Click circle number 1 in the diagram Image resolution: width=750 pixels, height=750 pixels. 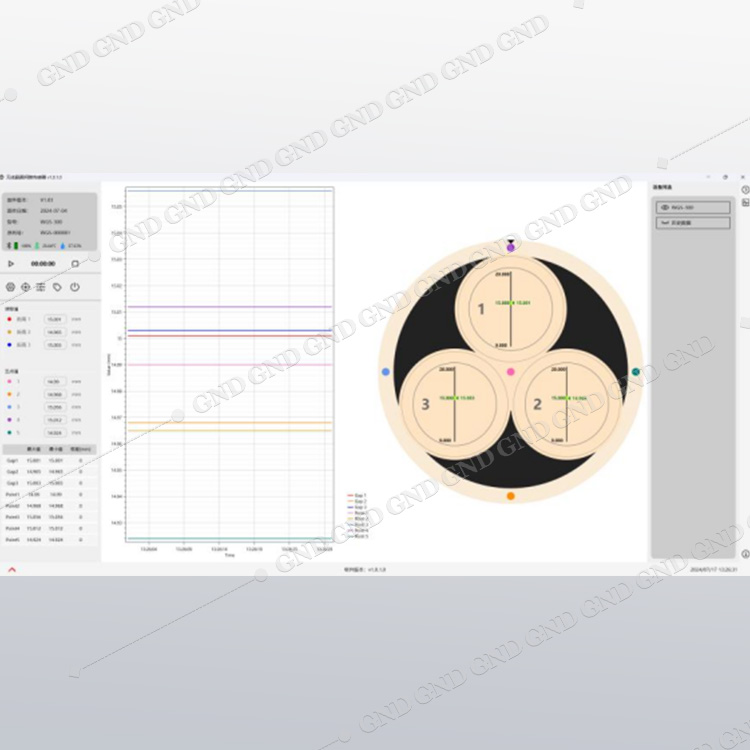click(481, 310)
